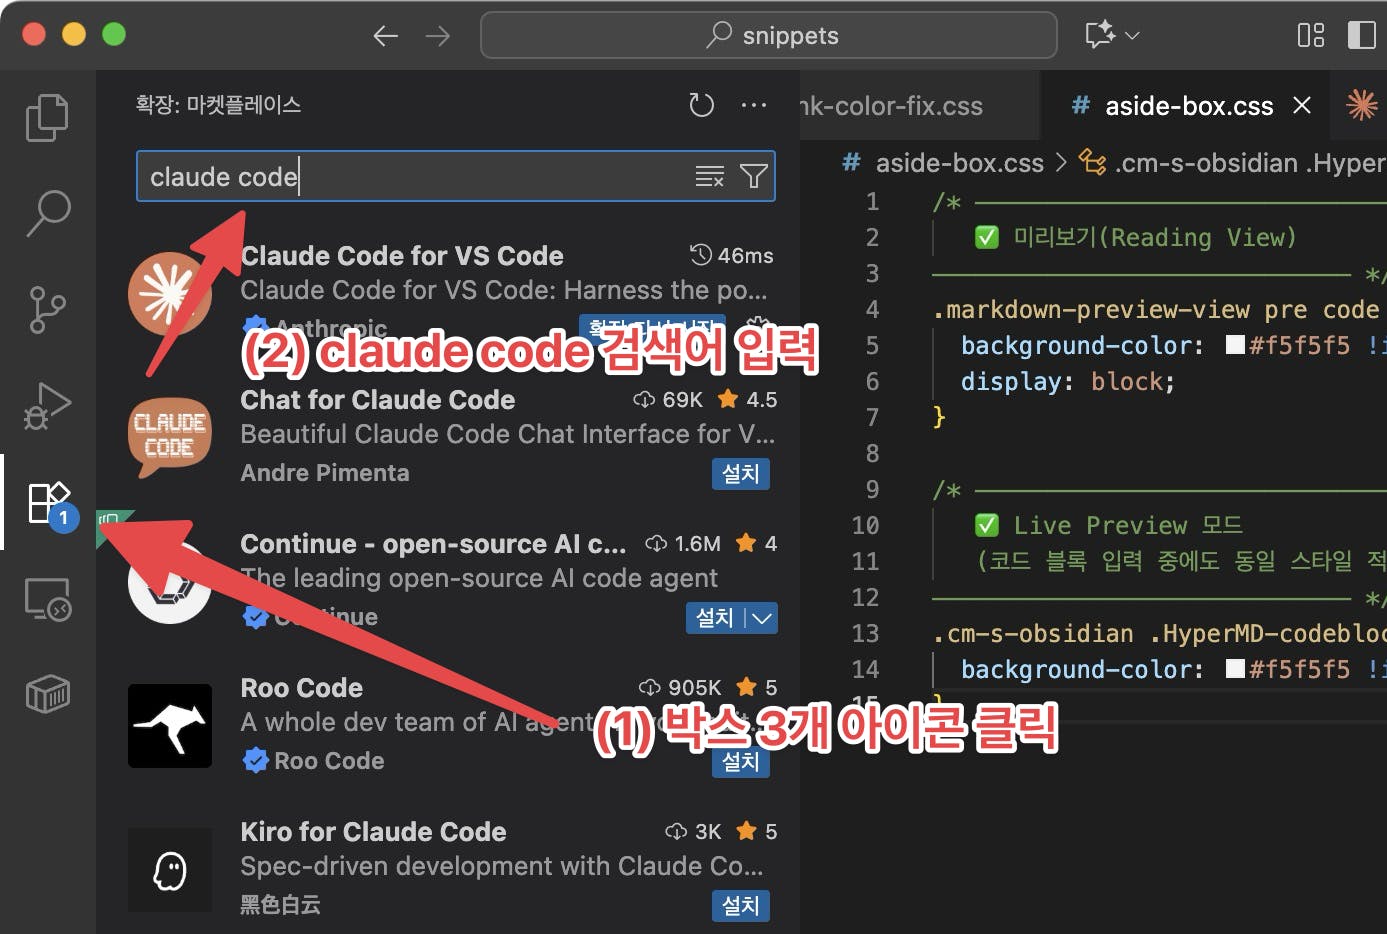The image size is (1387, 934).
Task: Open the Customize Layout icon
Action: pos(1310,35)
